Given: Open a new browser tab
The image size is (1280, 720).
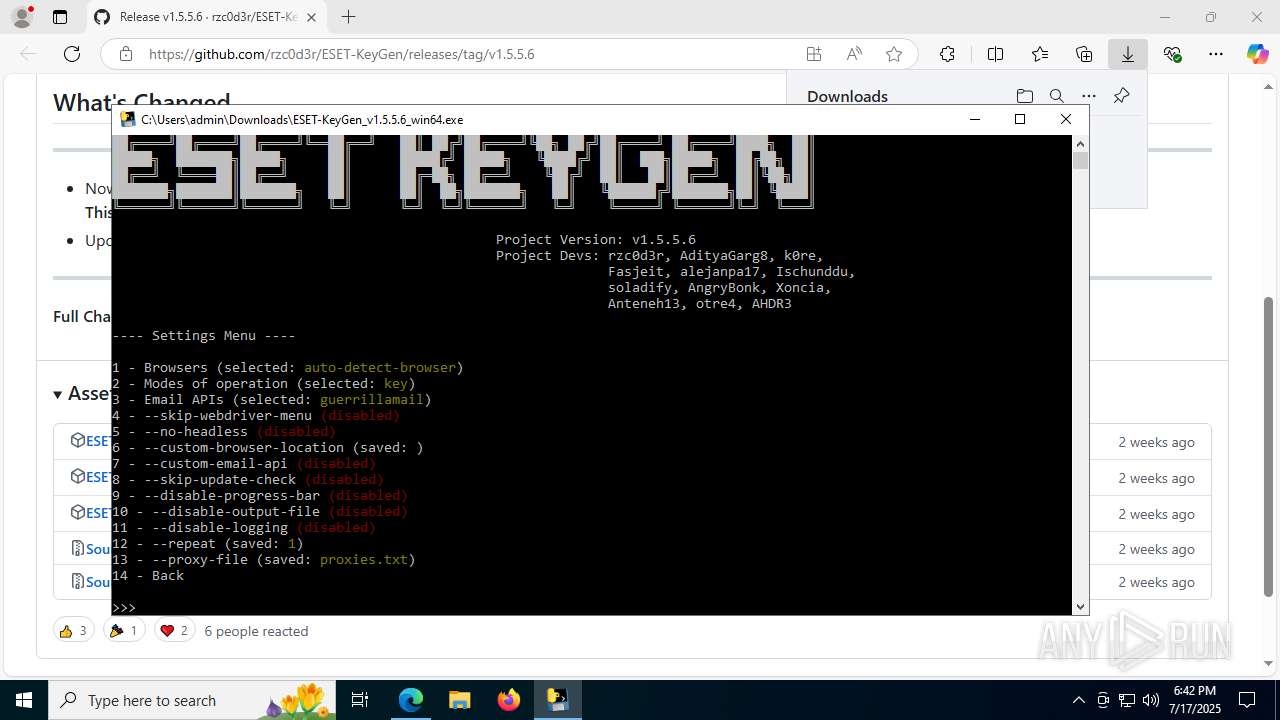Looking at the screenshot, I should click(348, 17).
